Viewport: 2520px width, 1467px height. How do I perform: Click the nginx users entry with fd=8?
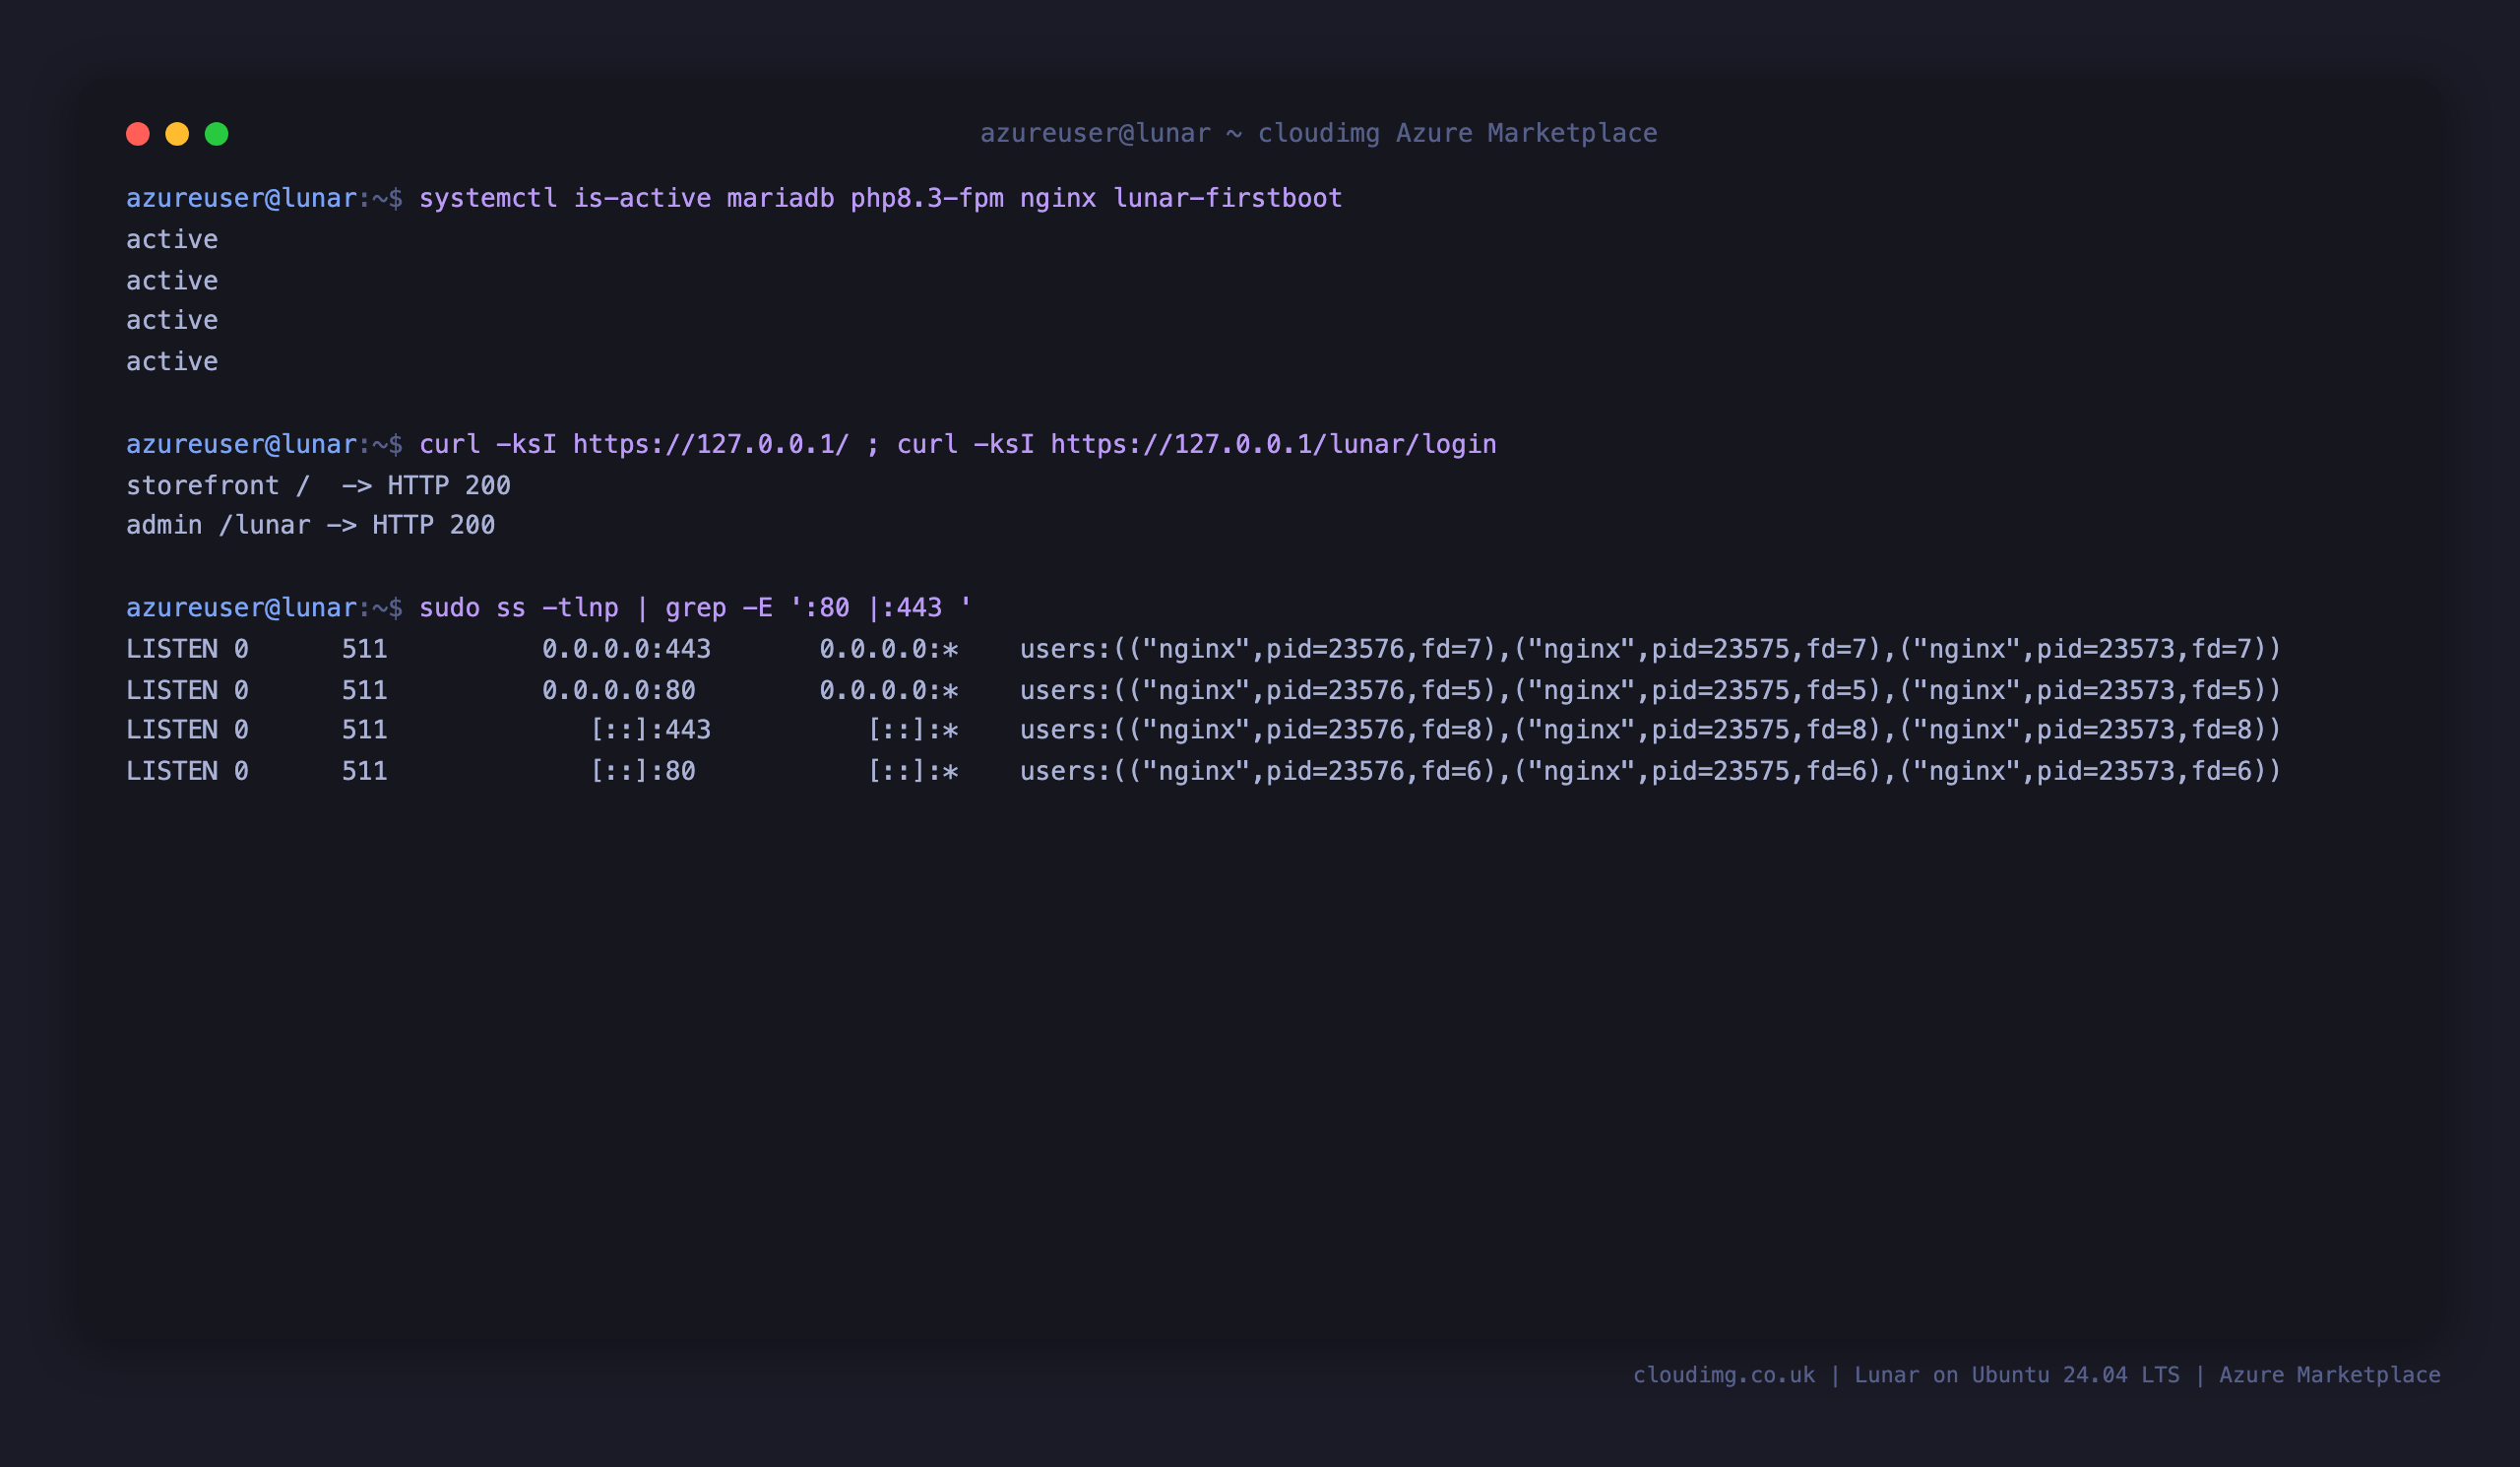pyautogui.click(x=1650, y=730)
